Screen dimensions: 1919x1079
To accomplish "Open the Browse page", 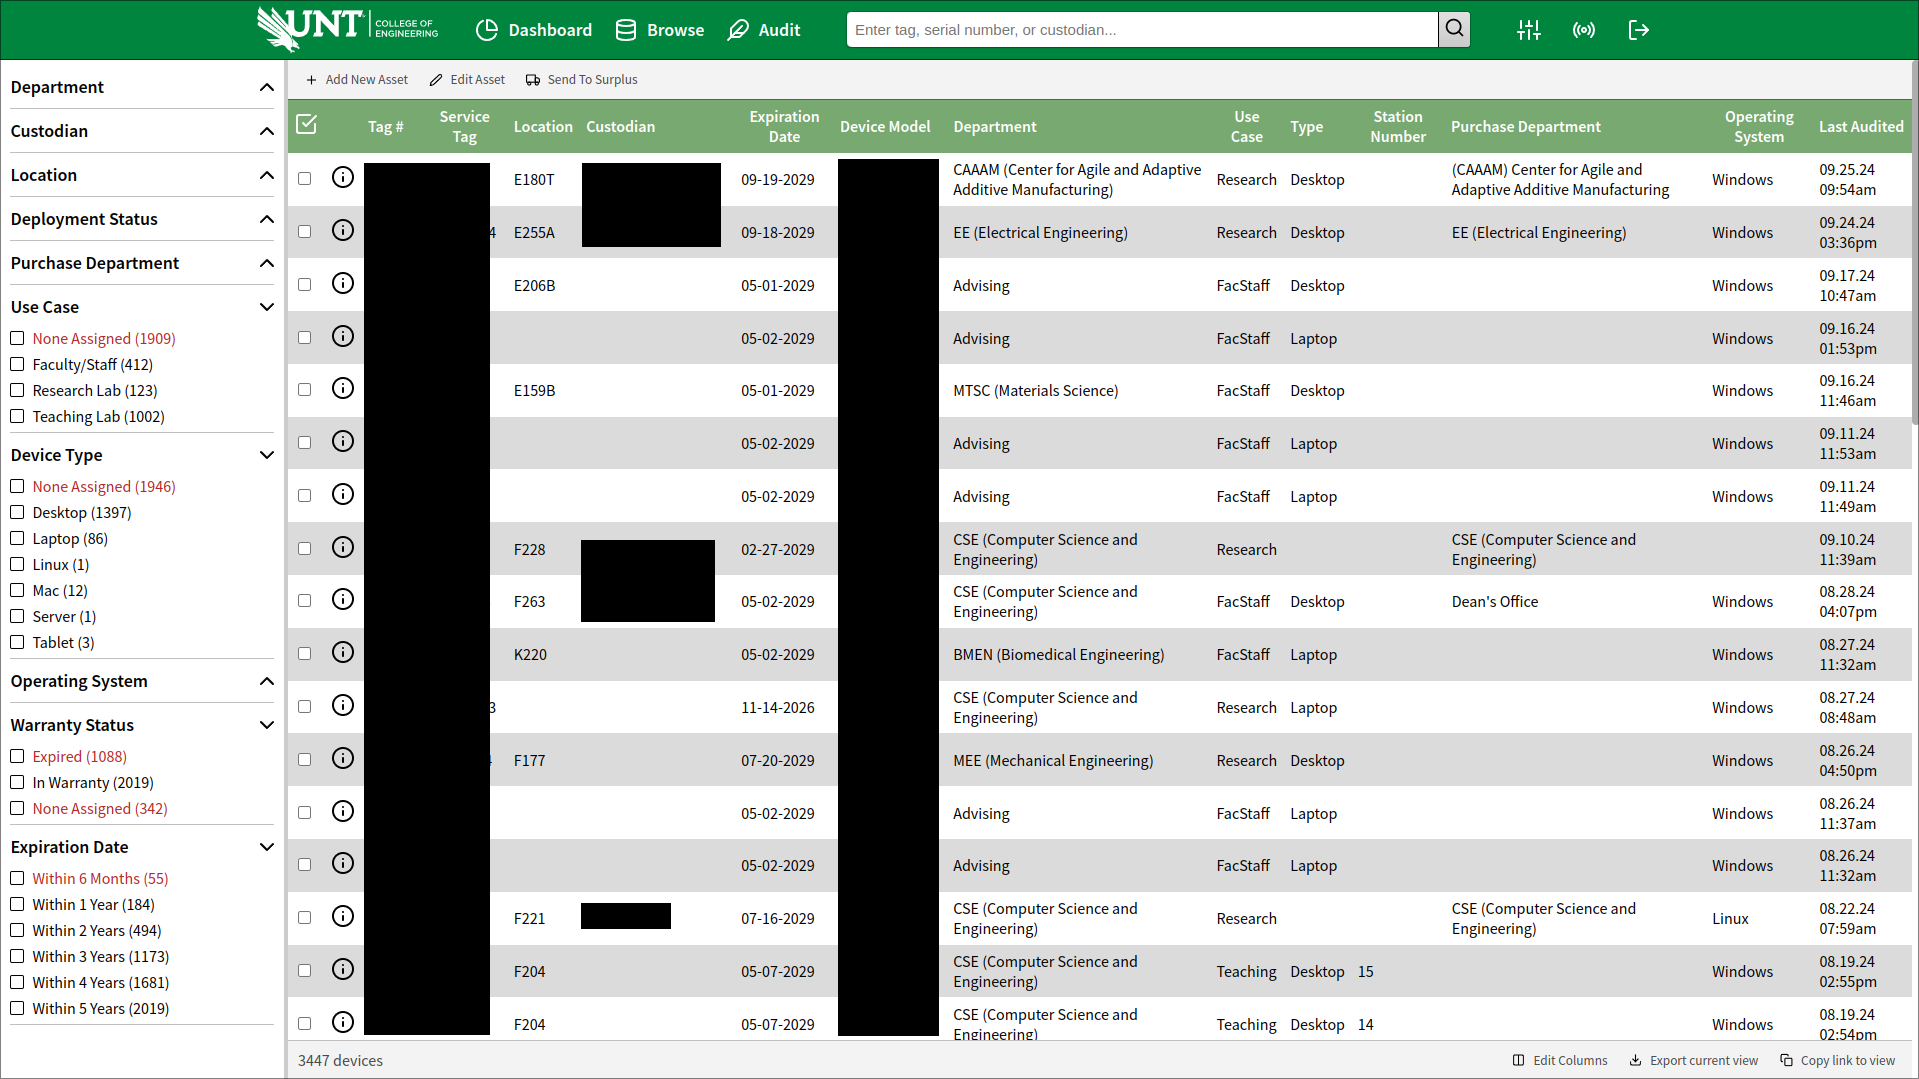I will 660,30.
